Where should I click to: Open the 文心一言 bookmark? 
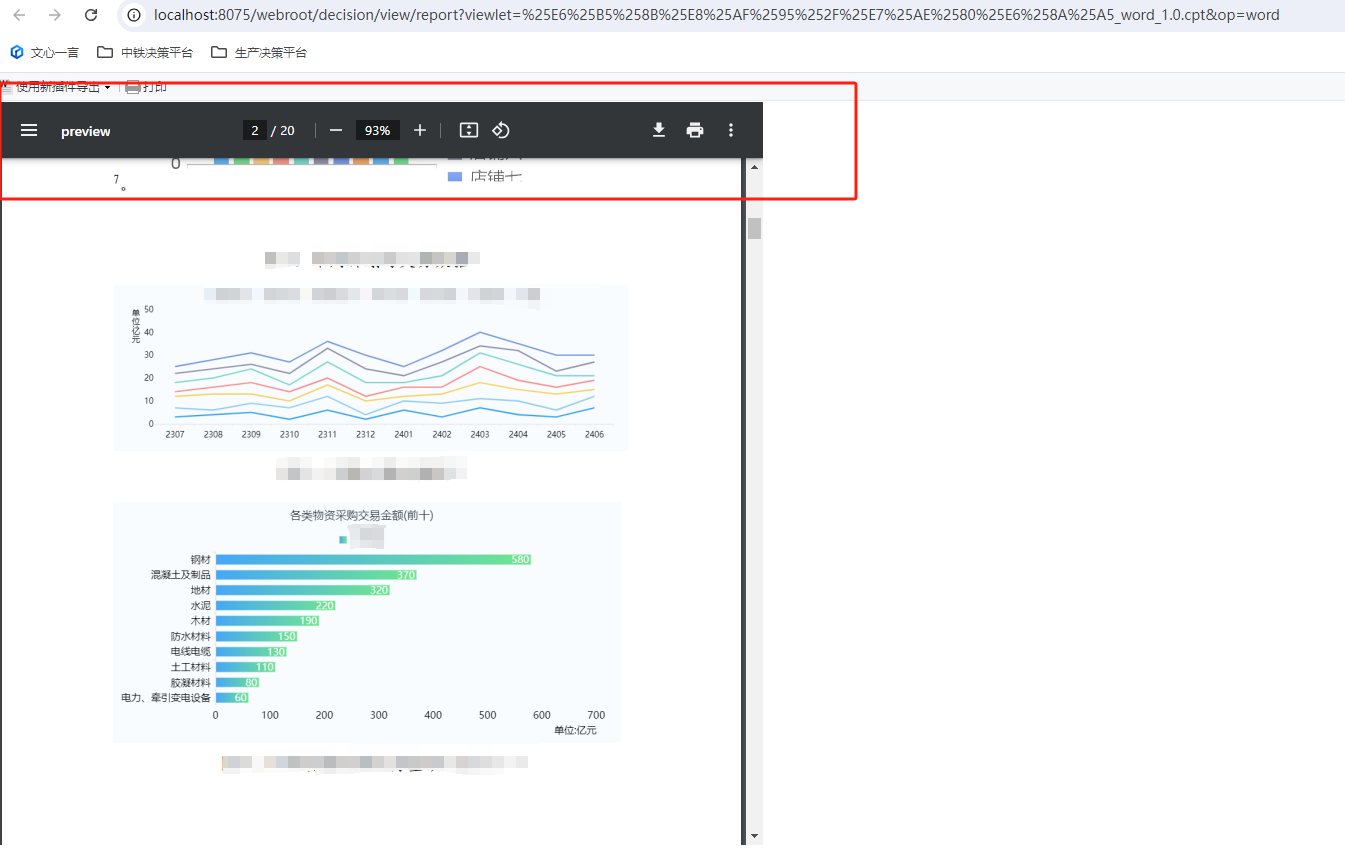[45, 52]
